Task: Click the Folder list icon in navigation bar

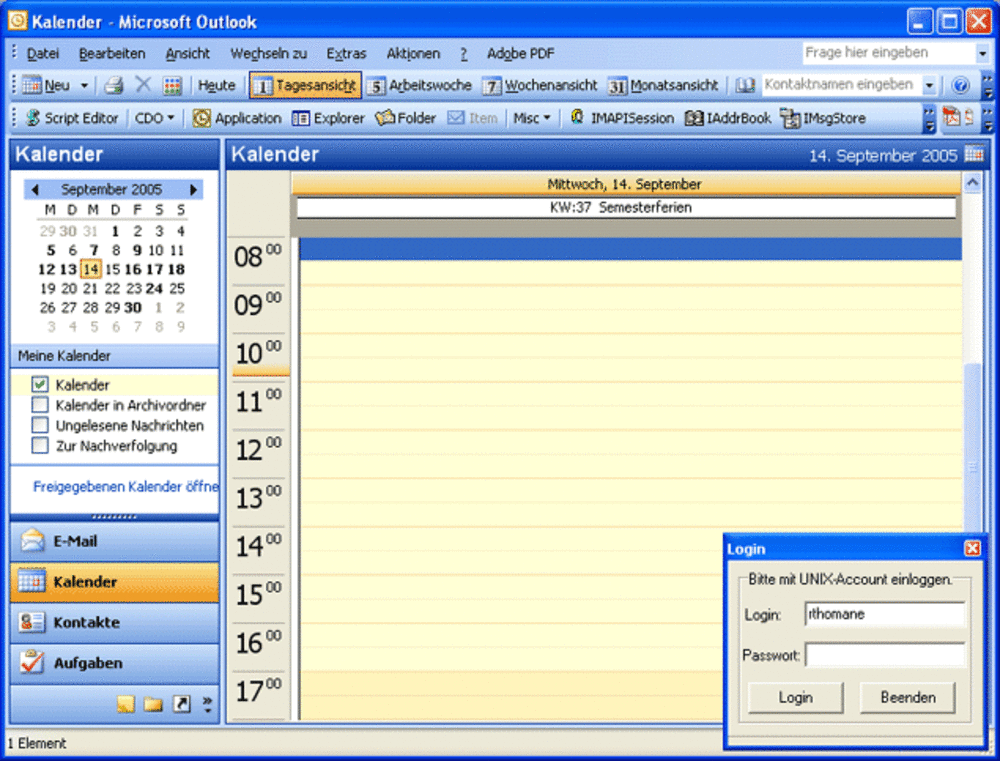Action: pyautogui.click(x=153, y=704)
